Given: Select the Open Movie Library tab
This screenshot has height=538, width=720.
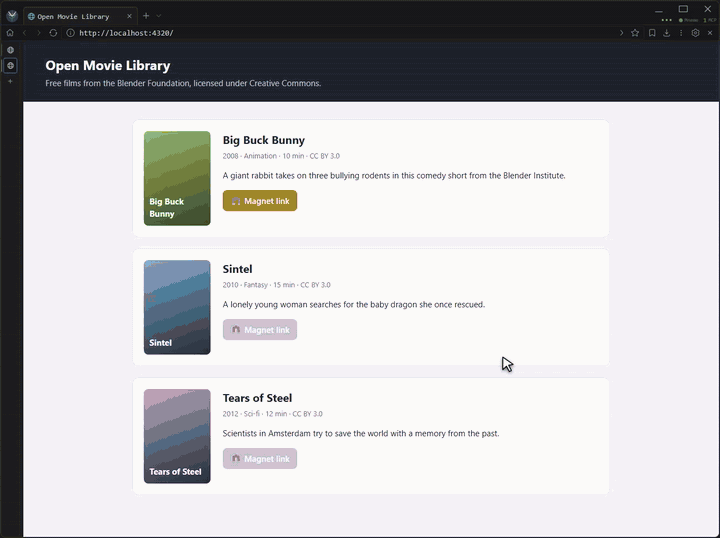Looking at the screenshot, I should (80, 17).
